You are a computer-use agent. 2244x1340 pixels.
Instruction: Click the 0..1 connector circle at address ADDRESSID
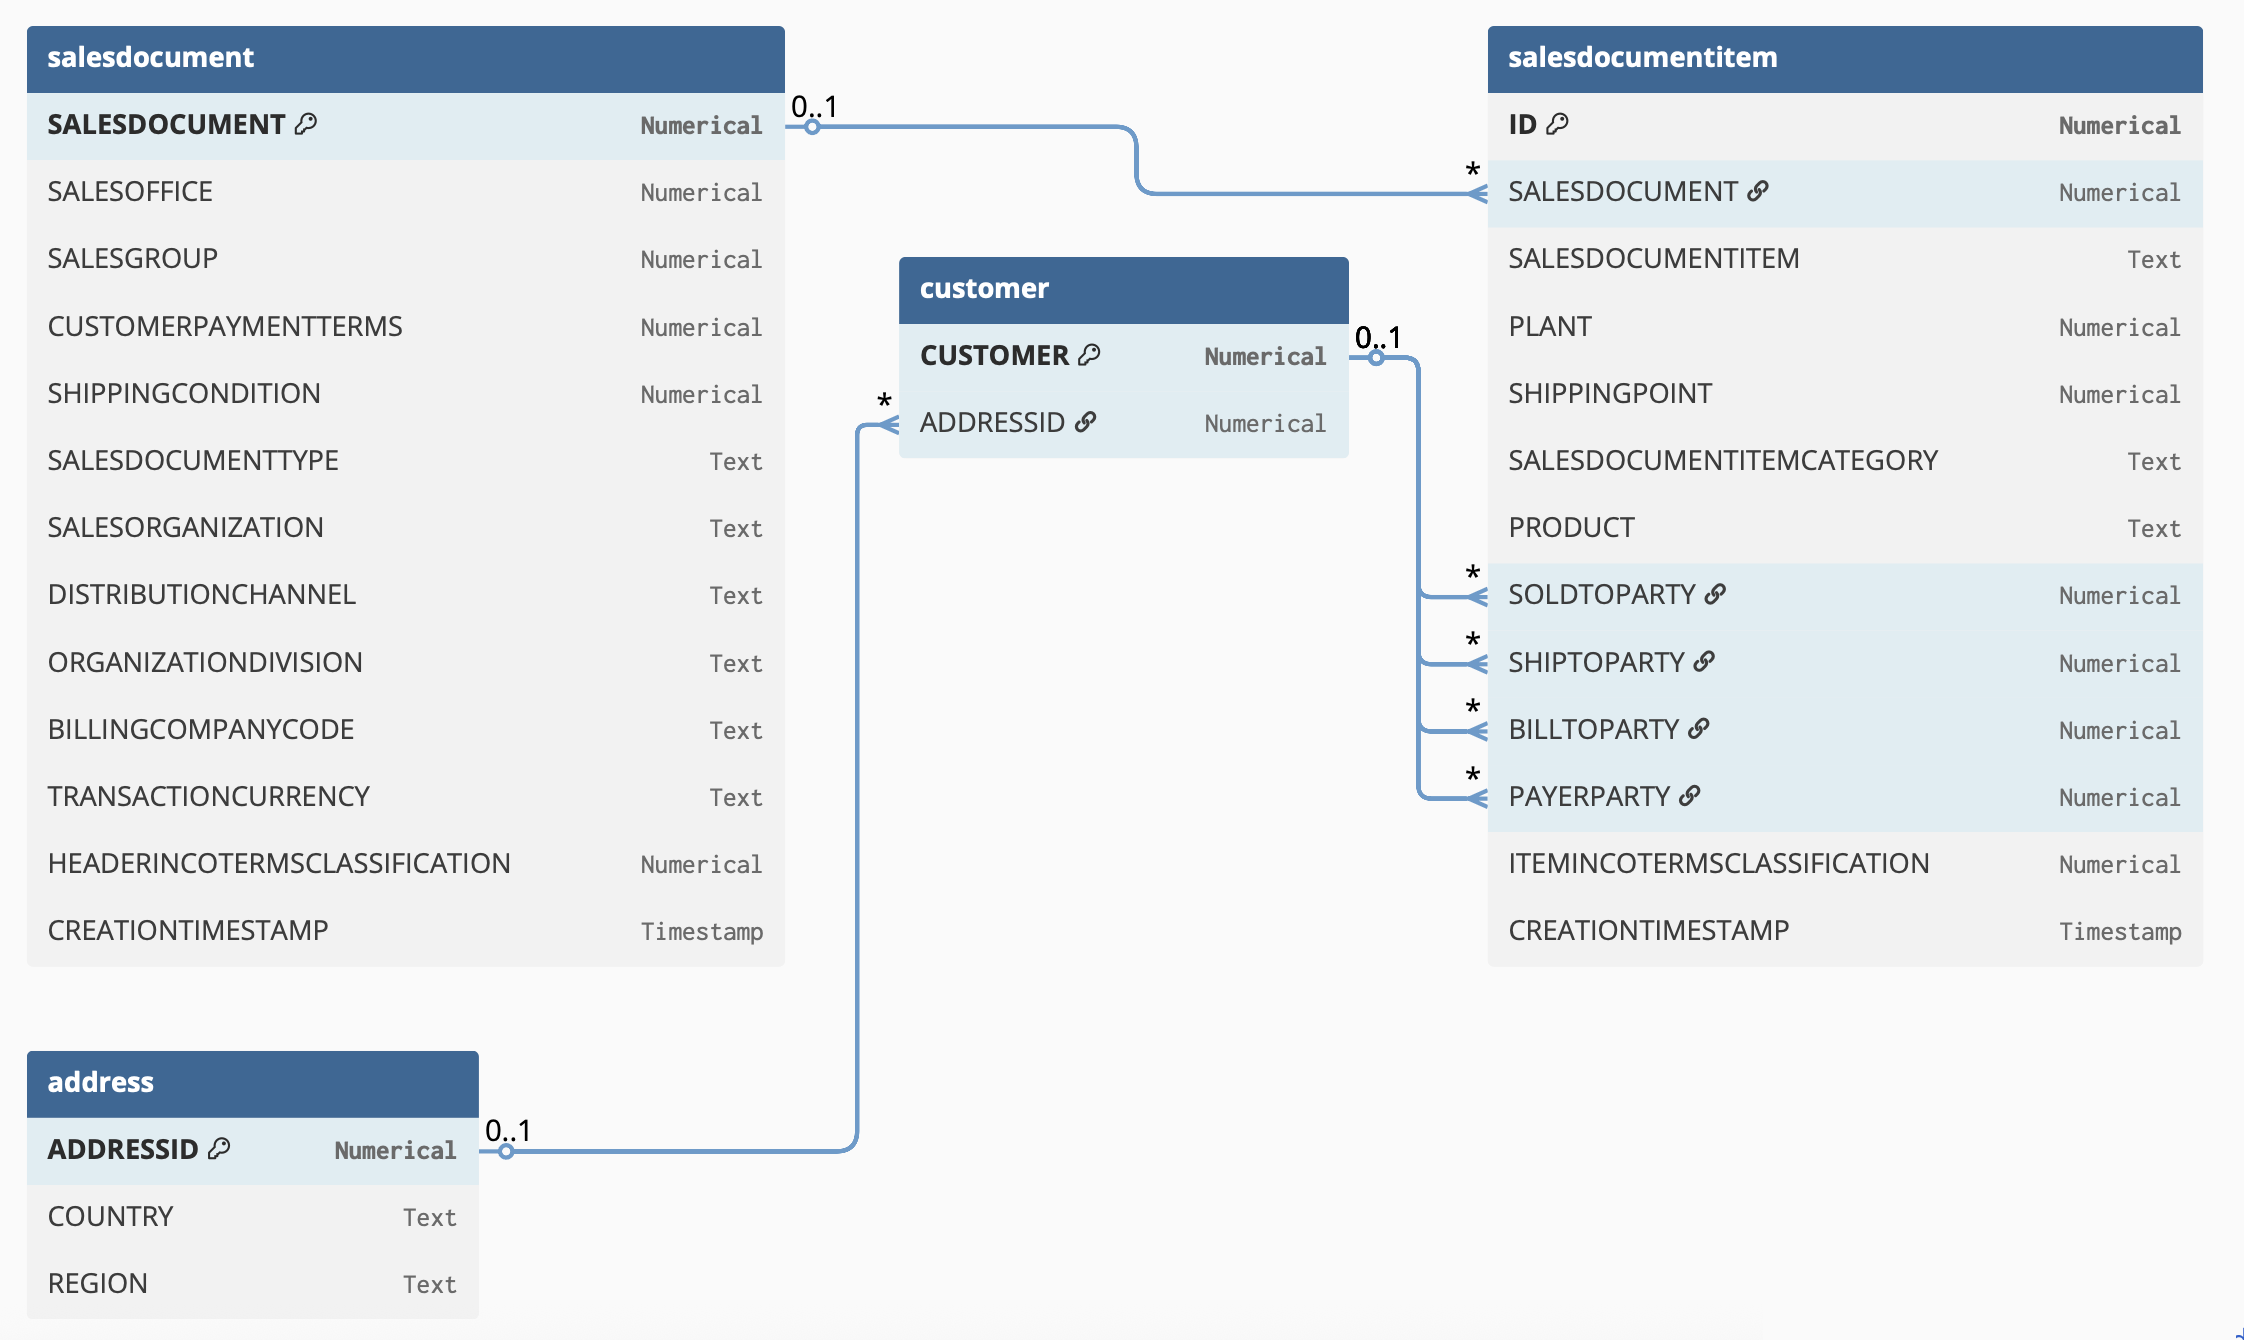pos(506,1152)
